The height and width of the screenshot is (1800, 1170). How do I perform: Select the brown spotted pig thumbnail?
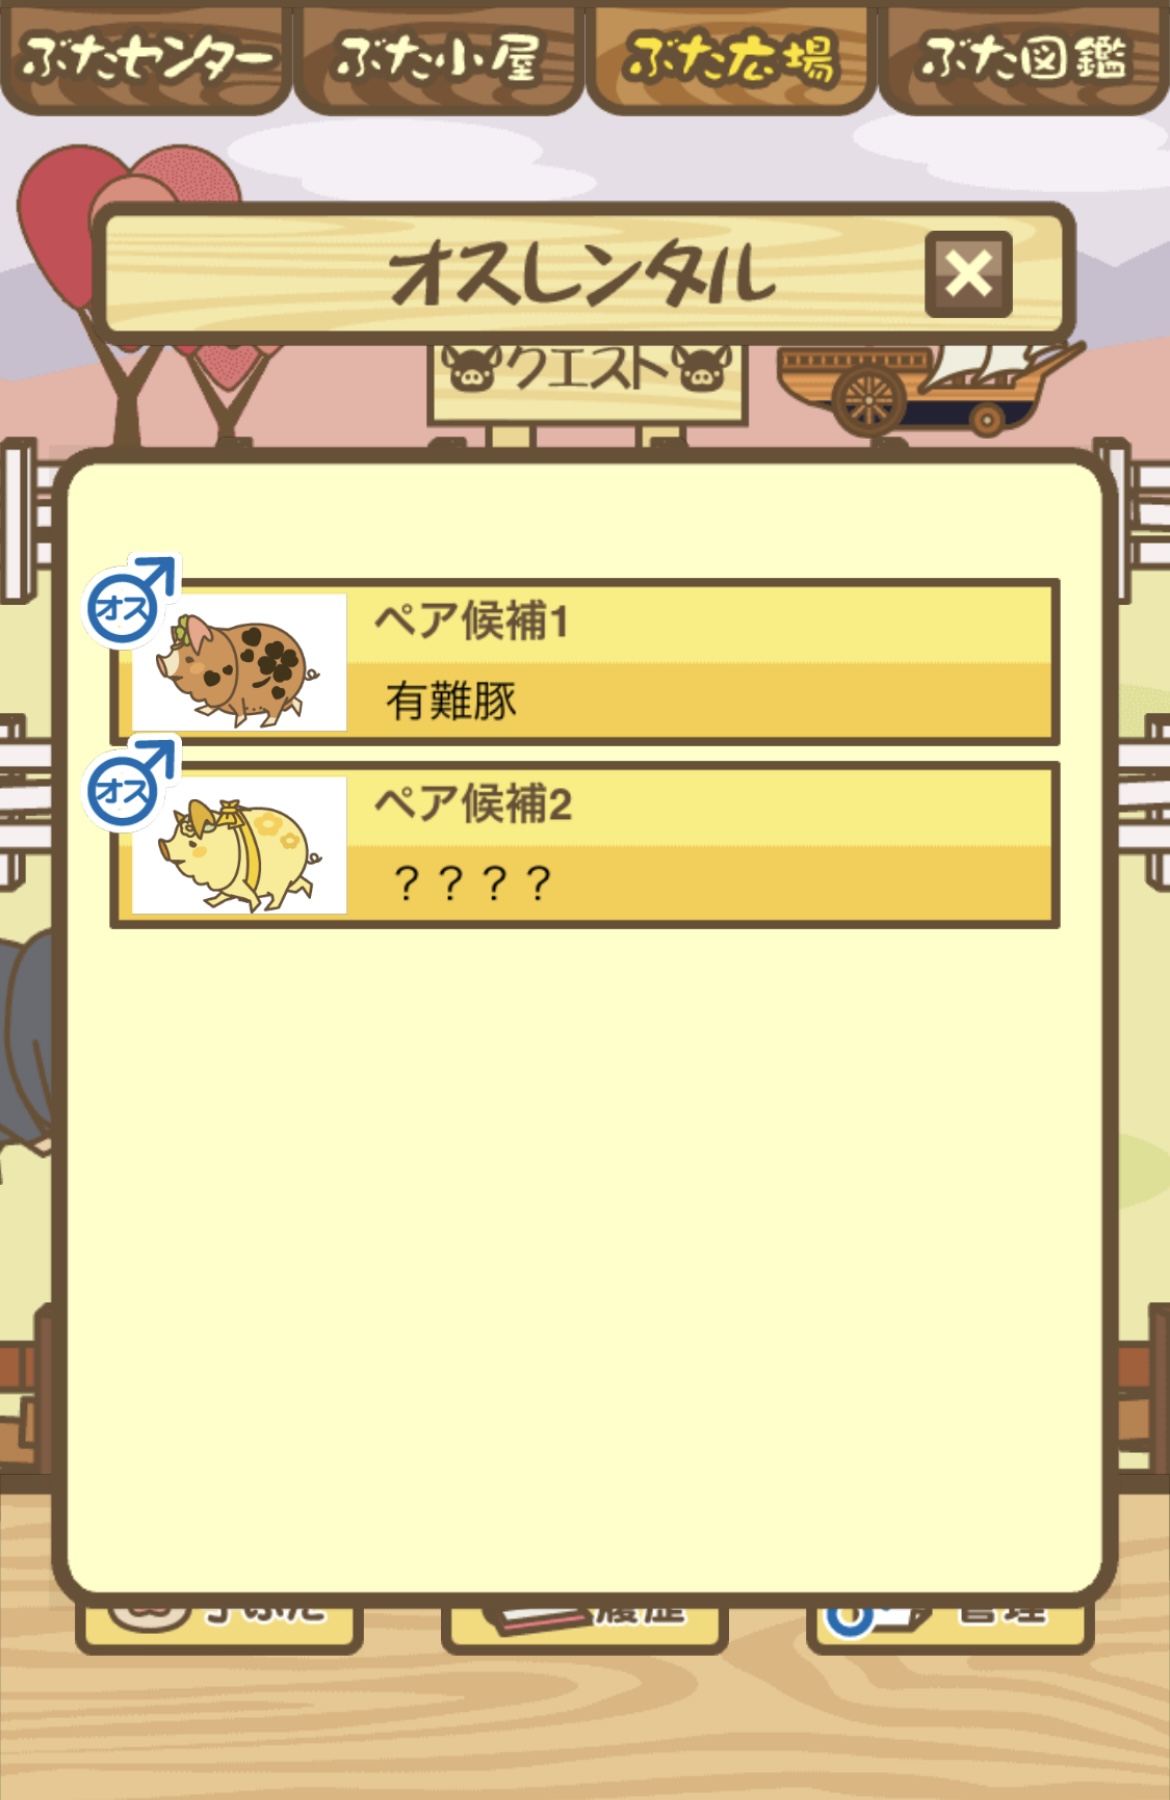point(239,662)
